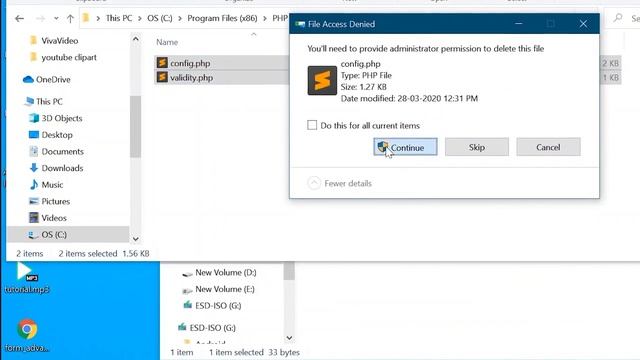This screenshot has height=360, width=640.
Task: Click the Music note icon in sidebar
Action: click(34, 184)
